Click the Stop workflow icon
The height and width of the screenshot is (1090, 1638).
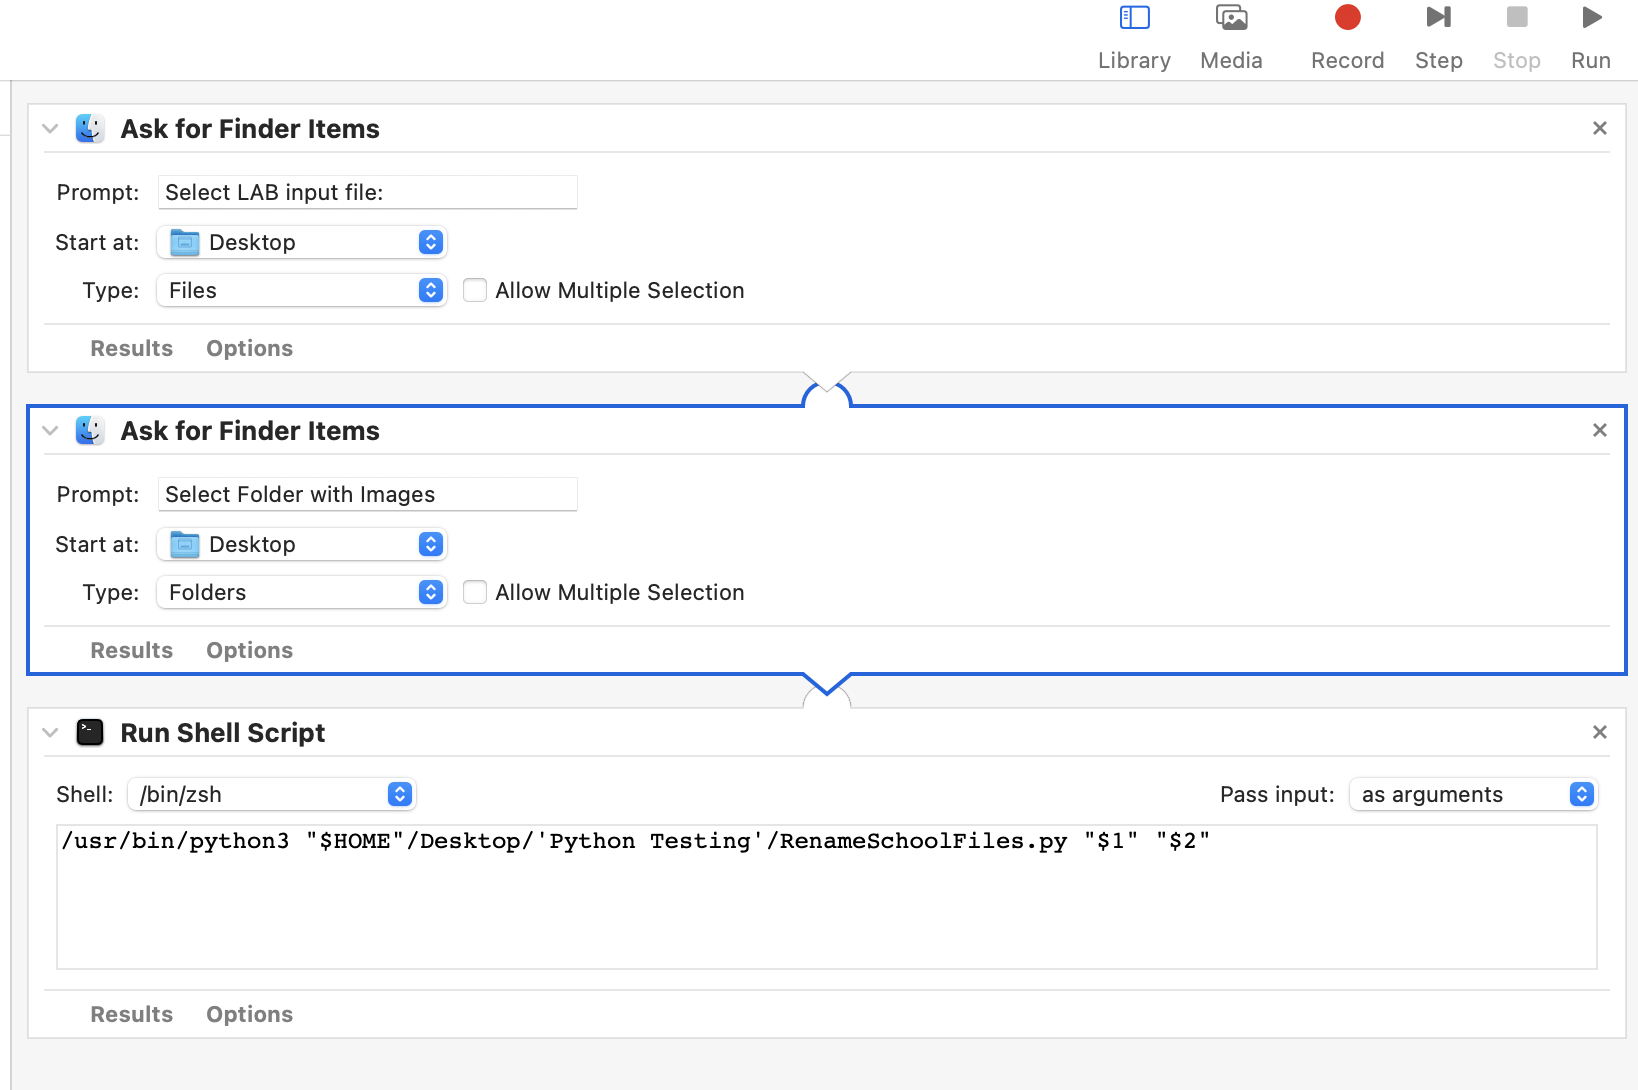point(1517,18)
